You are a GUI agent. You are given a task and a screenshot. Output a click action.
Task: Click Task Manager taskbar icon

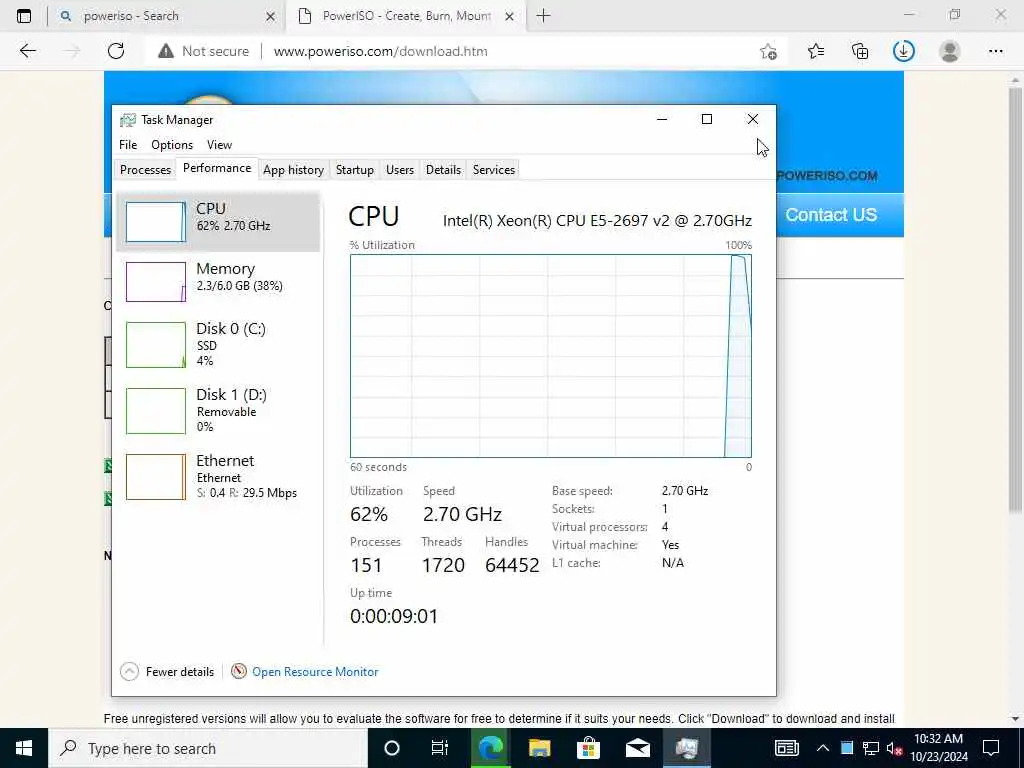click(686, 748)
